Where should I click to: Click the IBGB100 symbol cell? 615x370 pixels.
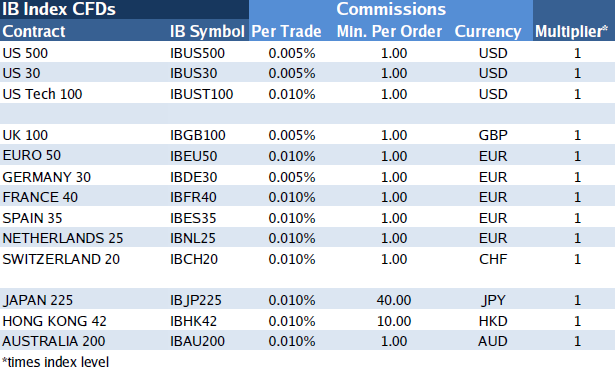click(198, 135)
